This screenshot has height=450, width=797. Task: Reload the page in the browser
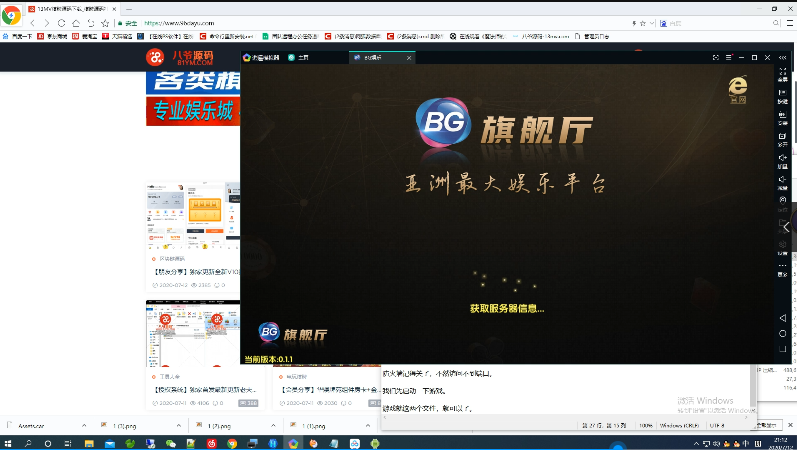pos(62,23)
